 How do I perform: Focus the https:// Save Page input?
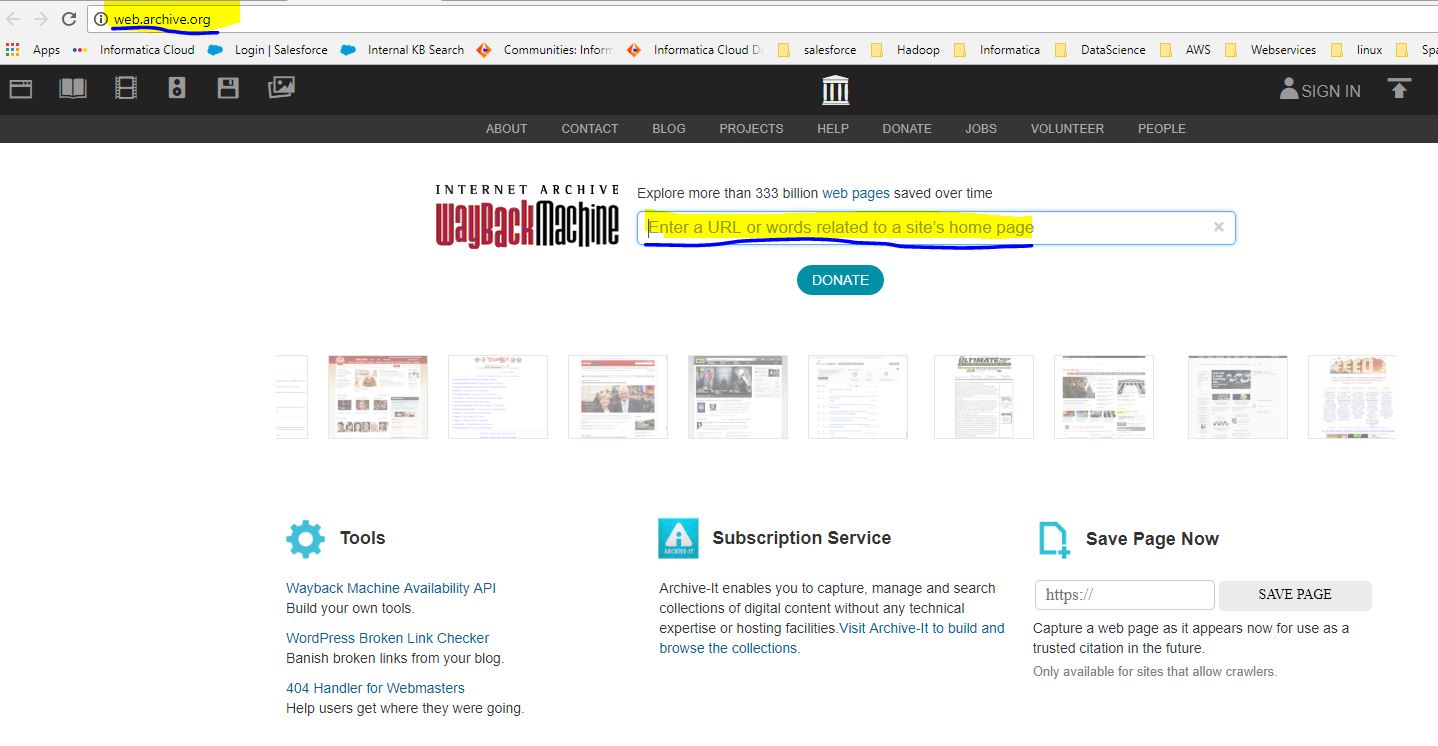(1125, 595)
